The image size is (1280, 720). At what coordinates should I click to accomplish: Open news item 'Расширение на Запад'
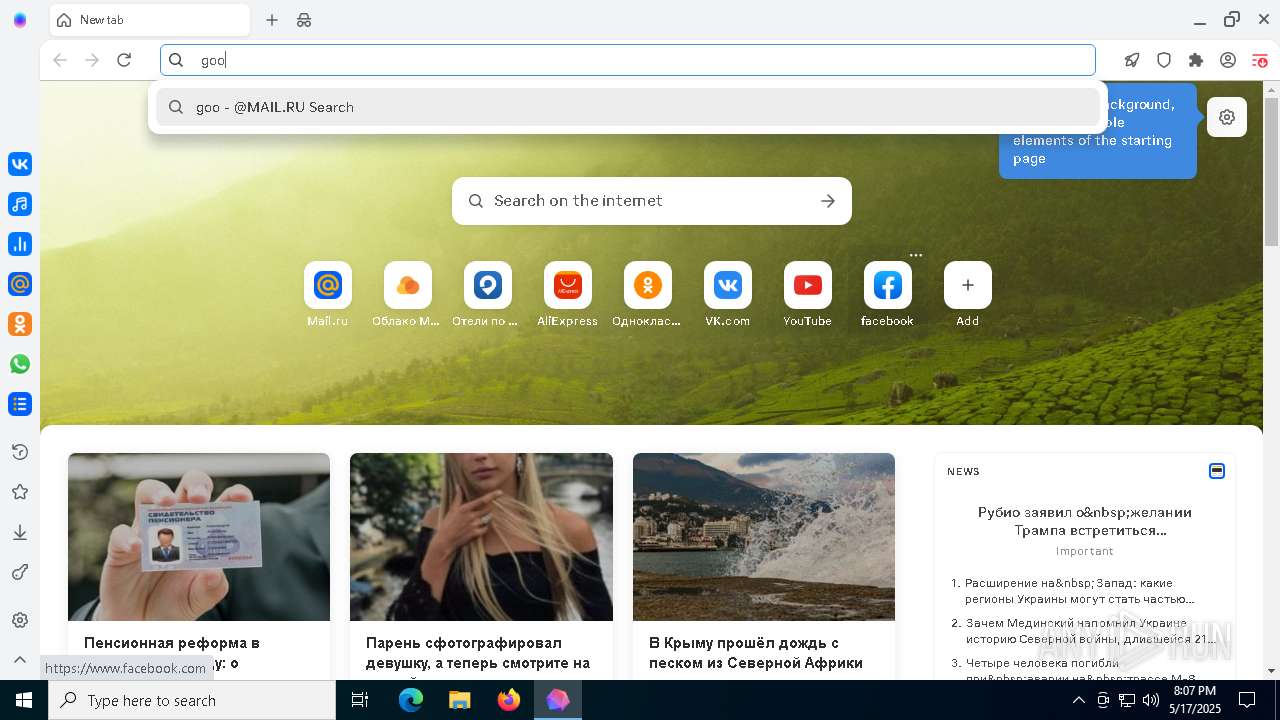click(1080, 591)
